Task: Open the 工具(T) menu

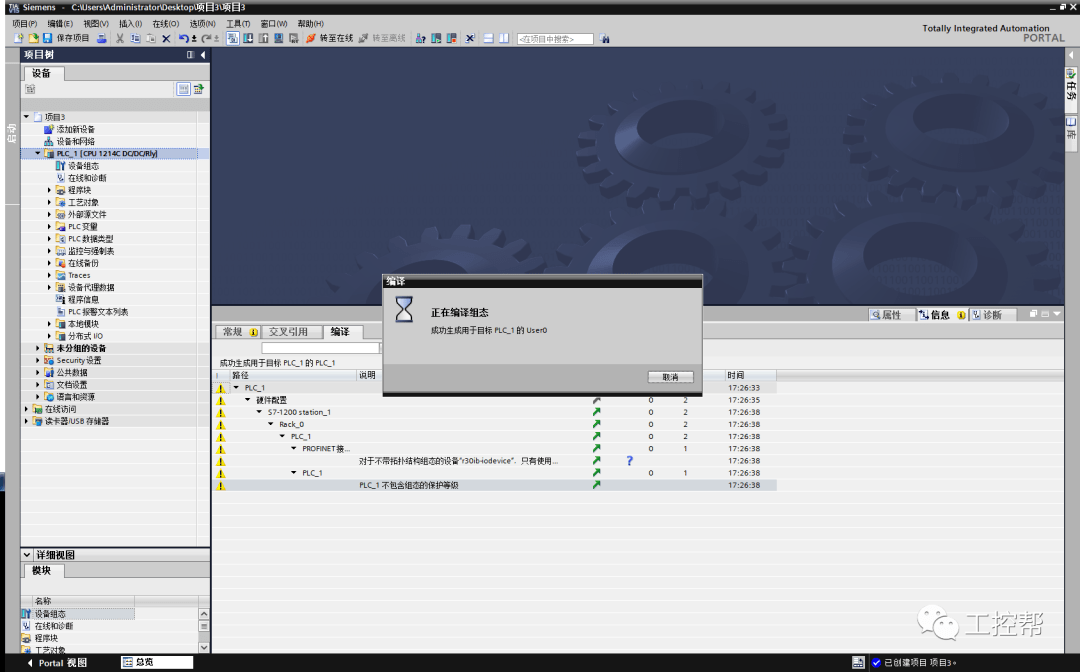Action: [x=238, y=23]
